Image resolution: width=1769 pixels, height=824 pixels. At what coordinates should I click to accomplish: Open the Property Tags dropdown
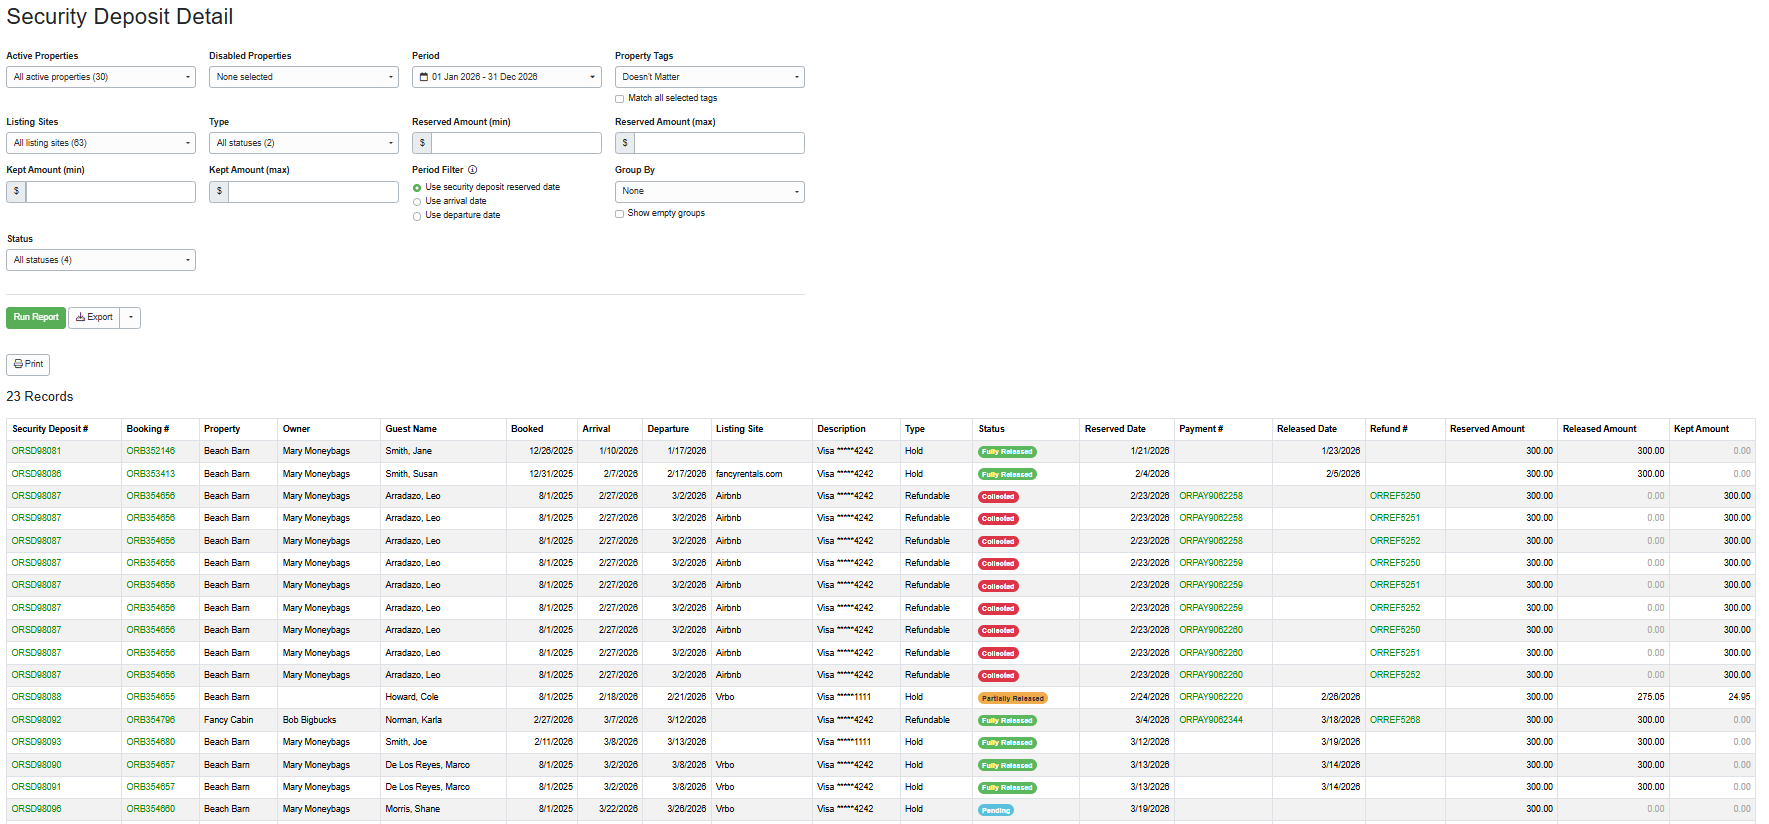tap(710, 77)
